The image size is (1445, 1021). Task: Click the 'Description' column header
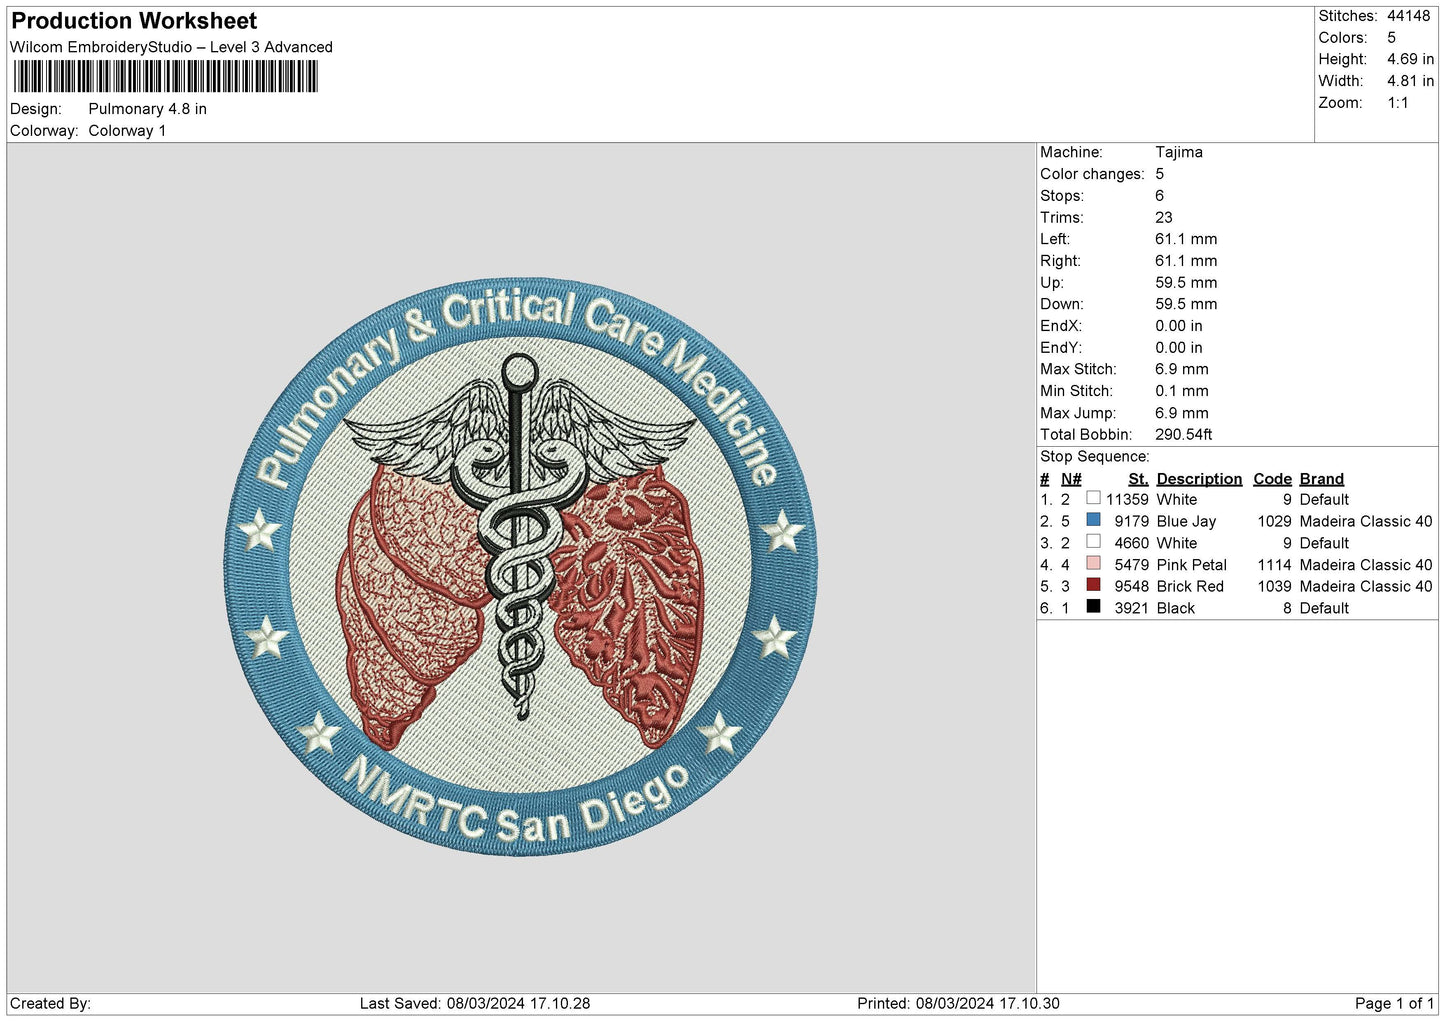[1199, 479]
